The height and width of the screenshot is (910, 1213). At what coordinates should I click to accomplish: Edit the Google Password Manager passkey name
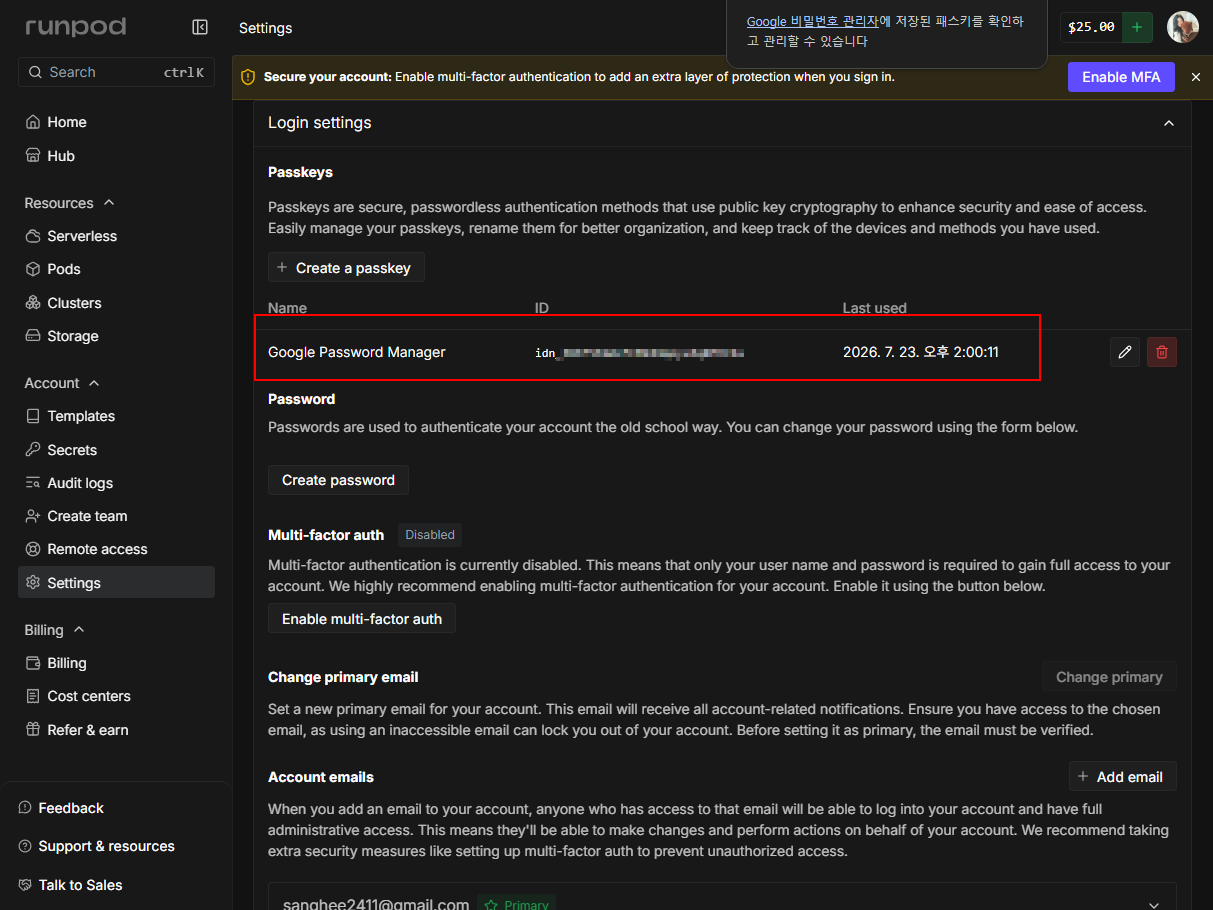[1125, 352]
